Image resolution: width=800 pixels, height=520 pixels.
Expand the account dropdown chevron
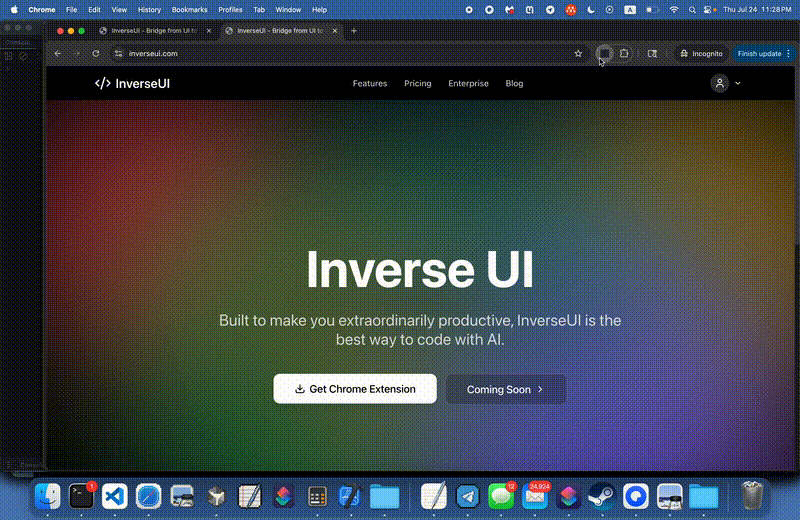pos(738,83)
